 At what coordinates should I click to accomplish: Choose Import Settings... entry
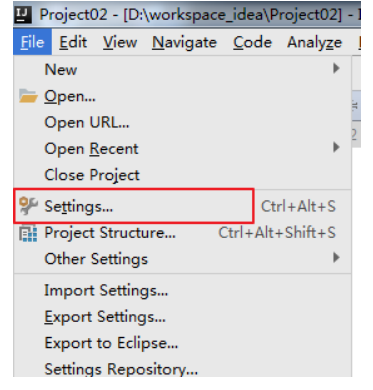(x=182, y=290)
